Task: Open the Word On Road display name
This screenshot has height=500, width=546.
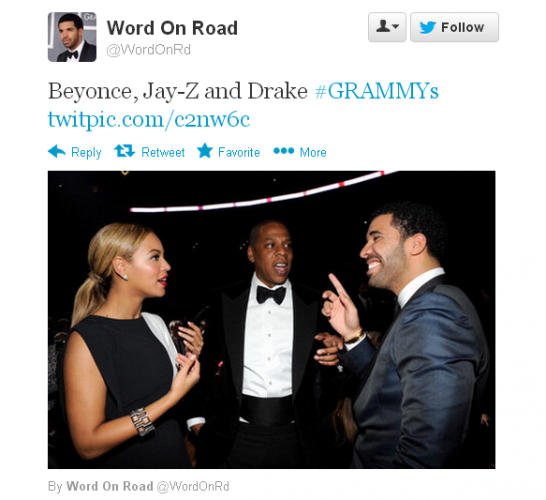Action: [x=172, y=28]
